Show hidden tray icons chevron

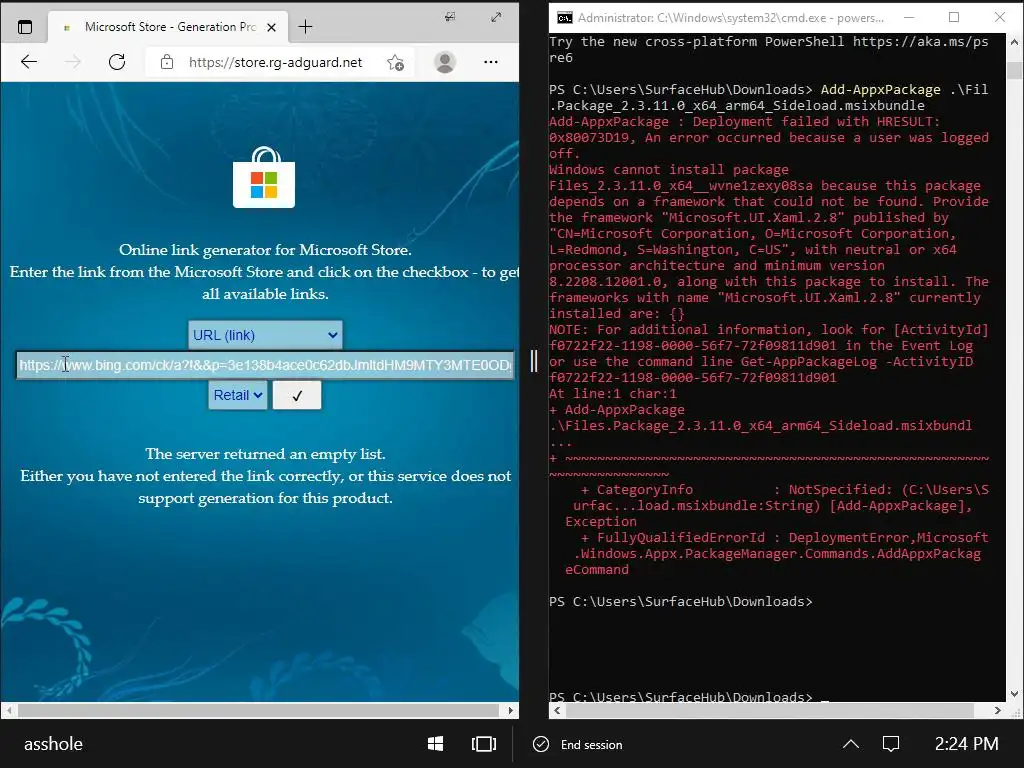pos(851,744)
